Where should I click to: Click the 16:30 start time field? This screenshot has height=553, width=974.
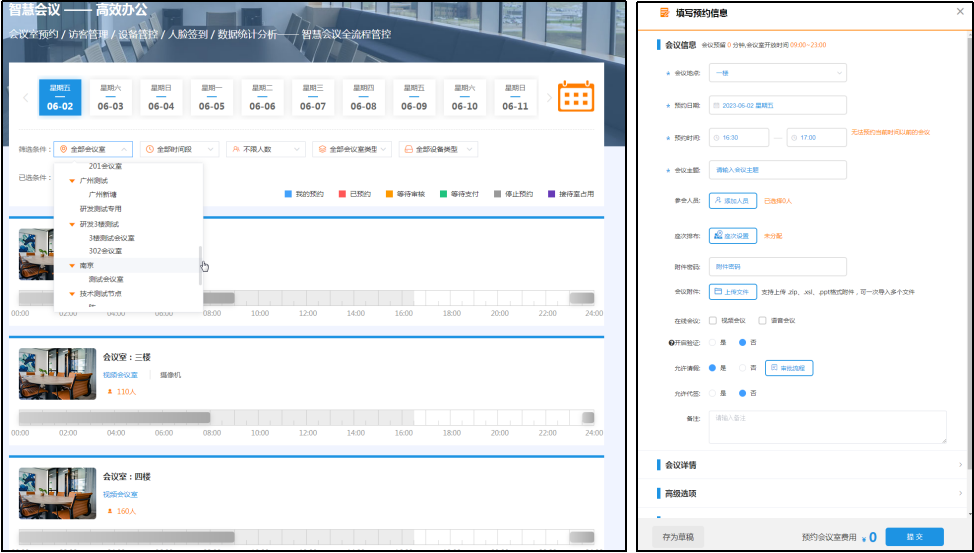(739, 137)
